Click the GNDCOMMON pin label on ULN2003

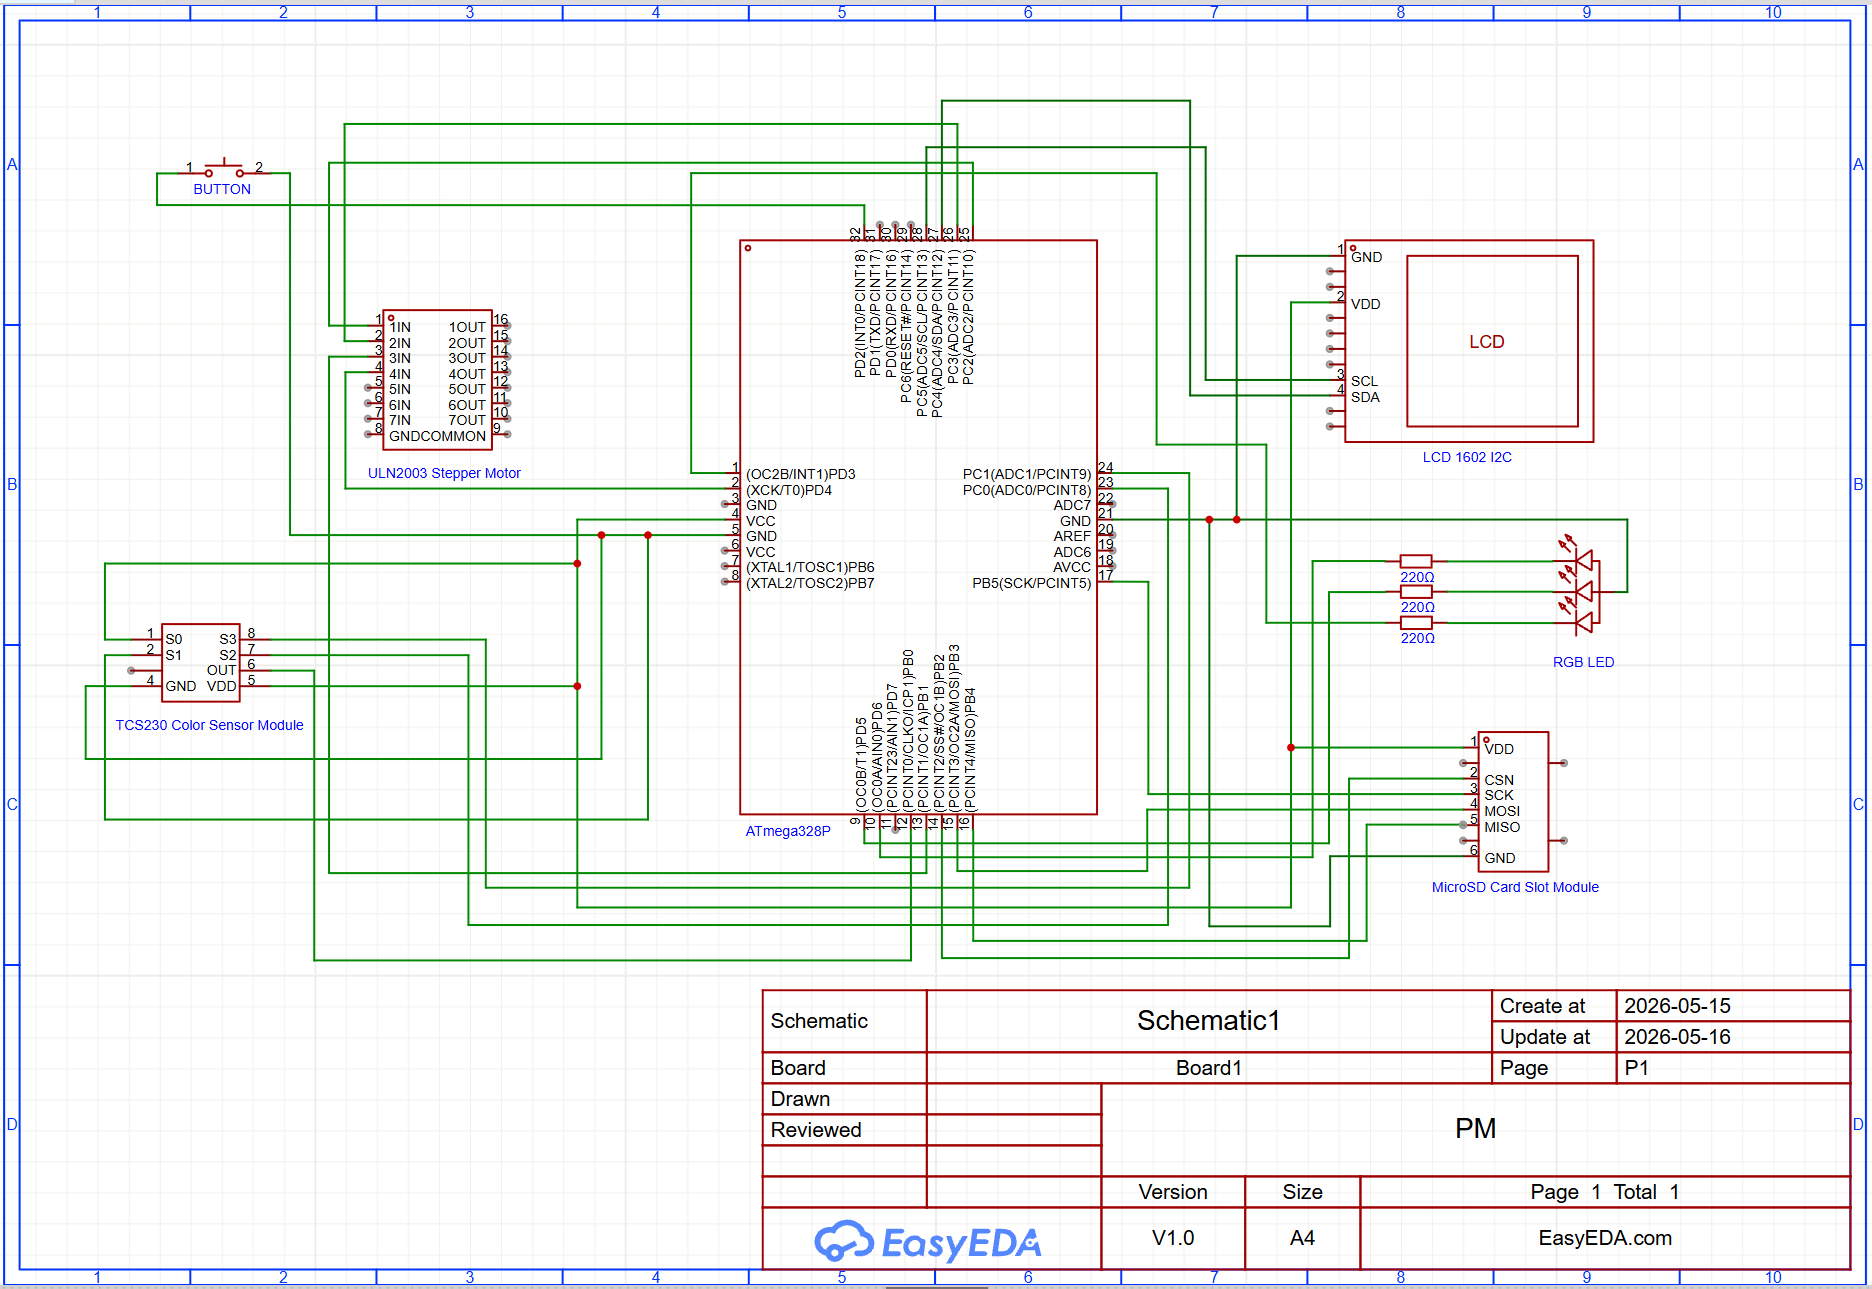[x=437, y=436]
